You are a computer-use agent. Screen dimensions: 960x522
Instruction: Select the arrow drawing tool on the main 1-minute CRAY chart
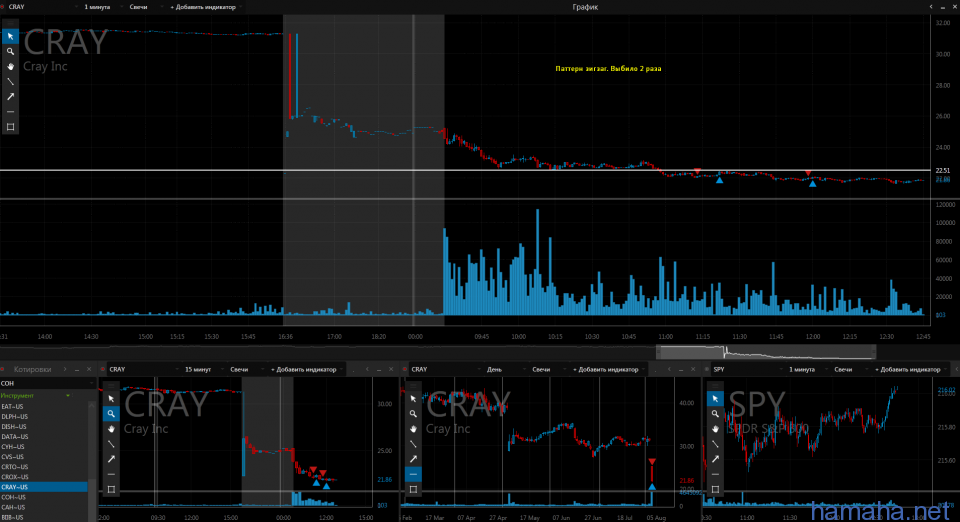tap(10, 97)
